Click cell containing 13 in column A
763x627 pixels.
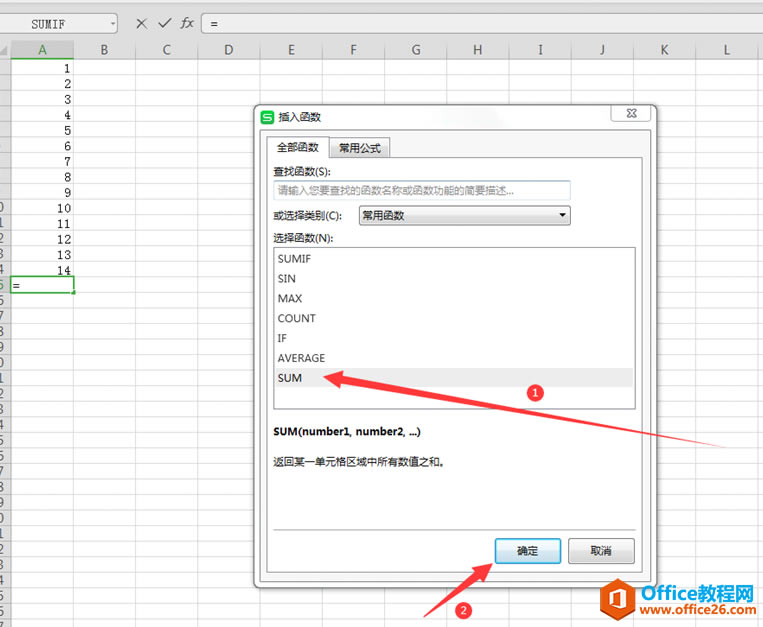coord(42,254)
